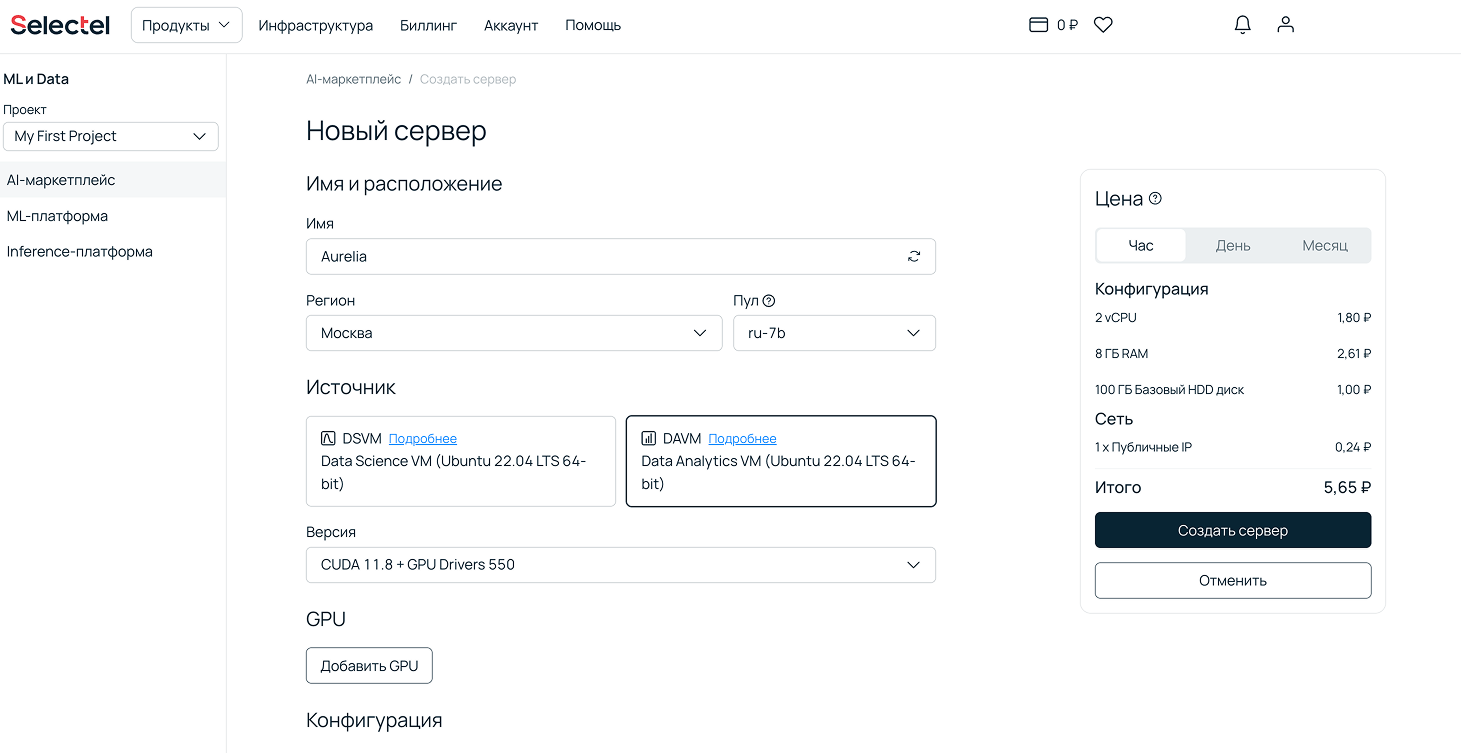Open the notifications bell
Image resolution: width=1461 pixels, height=753 pixels.
pyautogui.click(x=1242, y=25)
